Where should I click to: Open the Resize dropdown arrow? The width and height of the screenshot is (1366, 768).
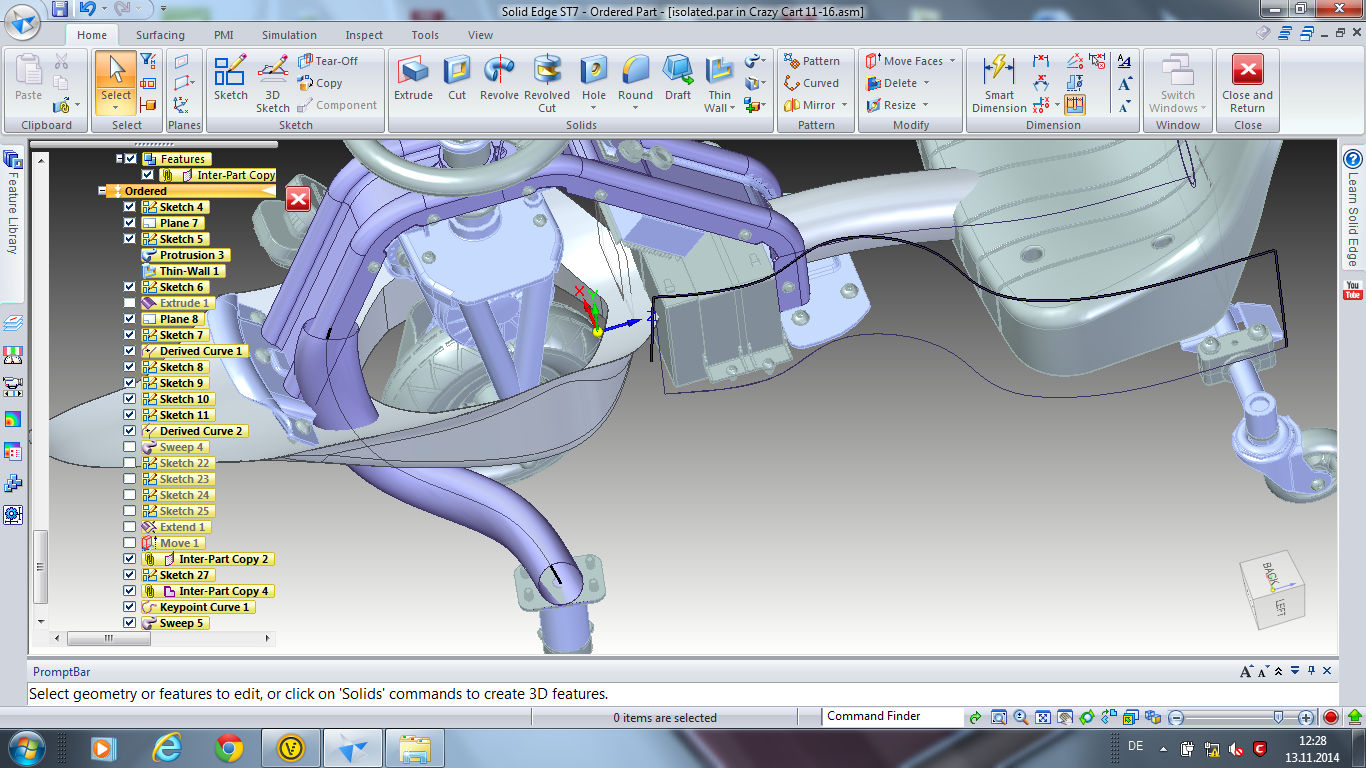(925, 105)
